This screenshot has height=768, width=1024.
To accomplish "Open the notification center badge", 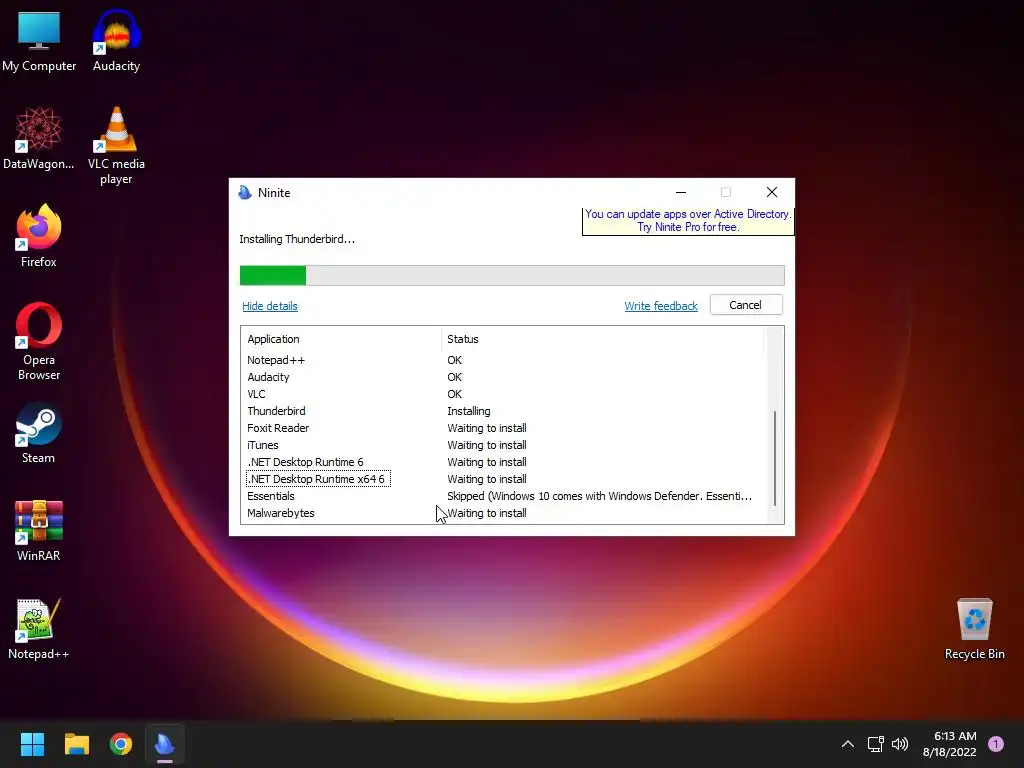I will (996, 744).
